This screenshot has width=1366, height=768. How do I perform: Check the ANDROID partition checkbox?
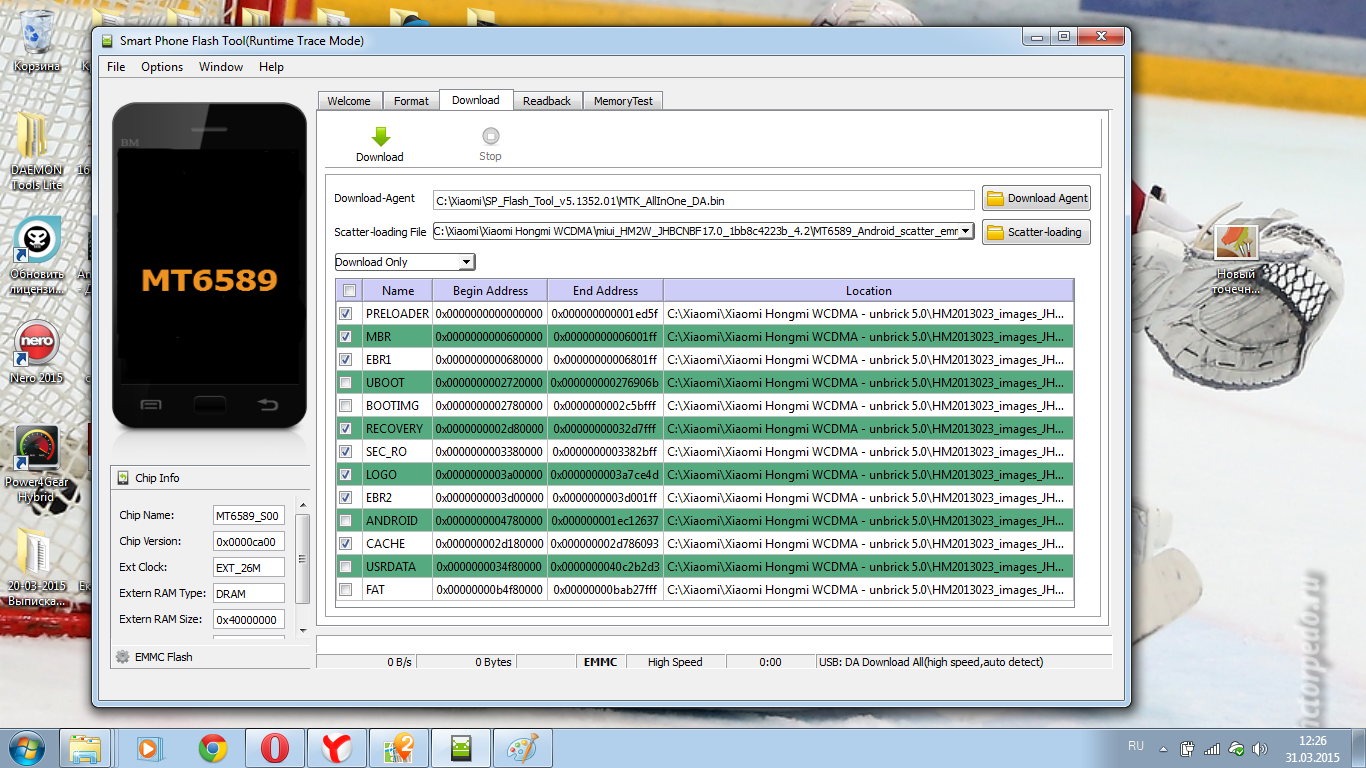tap(346, 520)
